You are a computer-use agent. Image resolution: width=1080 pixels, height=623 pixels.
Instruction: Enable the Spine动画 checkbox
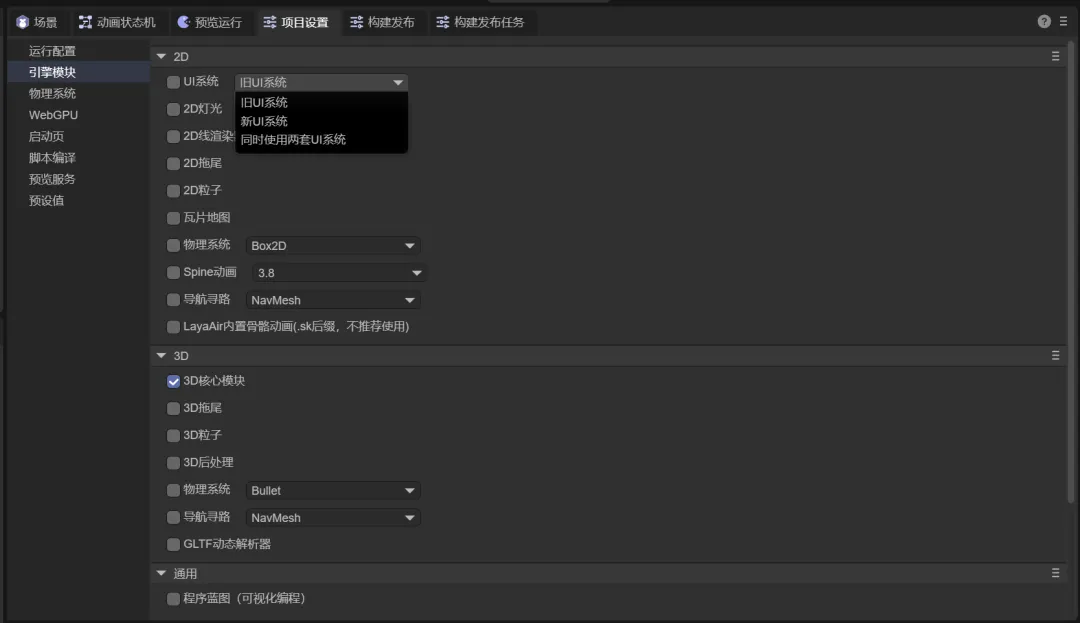pos(174,273)
